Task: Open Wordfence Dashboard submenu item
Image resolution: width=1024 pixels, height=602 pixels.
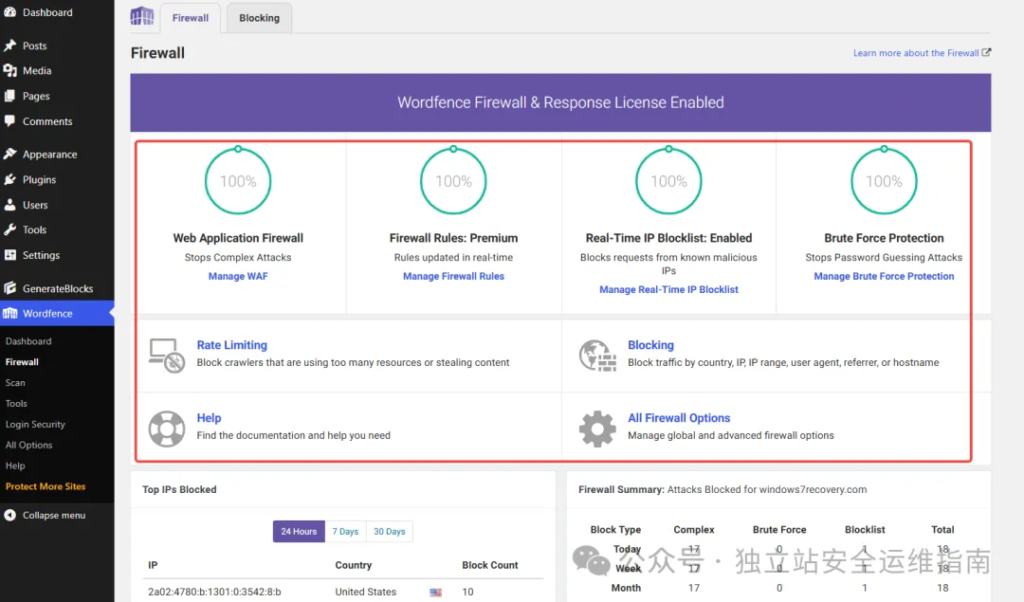Action: click(x=28, y=341)
